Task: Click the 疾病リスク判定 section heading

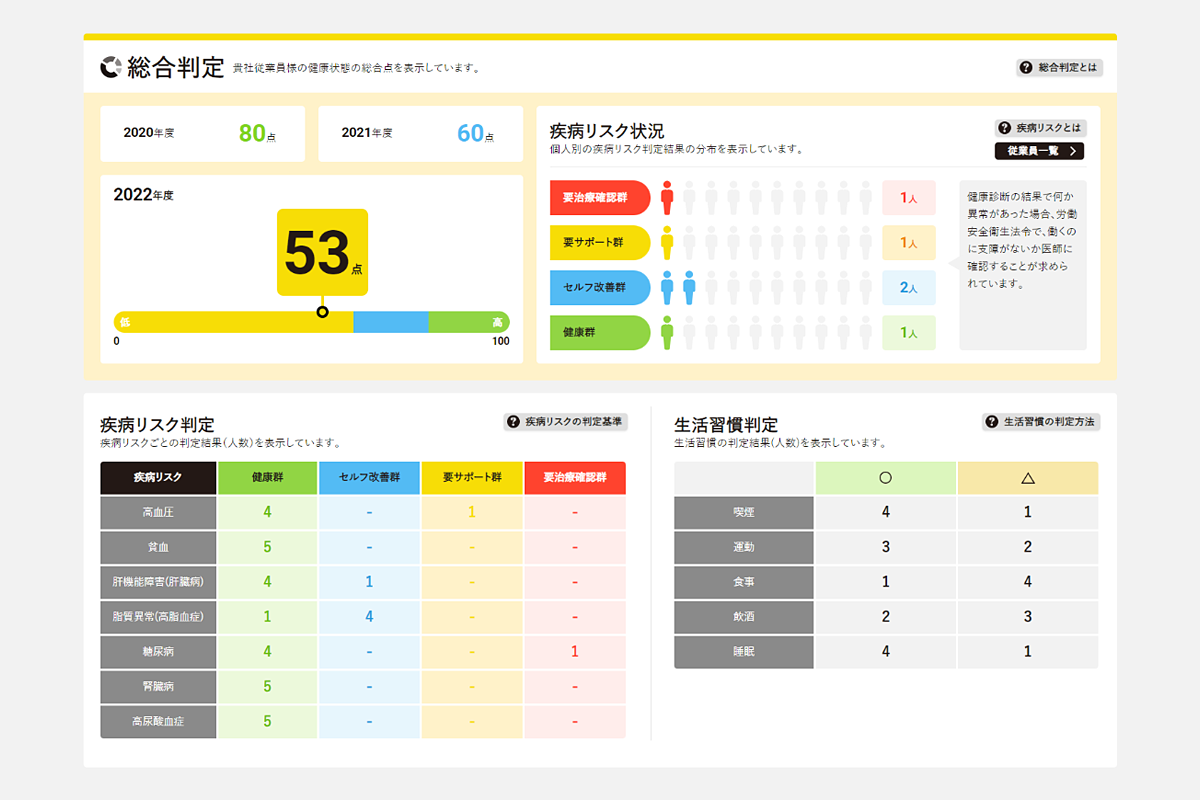Action: (x=158, y=425)
